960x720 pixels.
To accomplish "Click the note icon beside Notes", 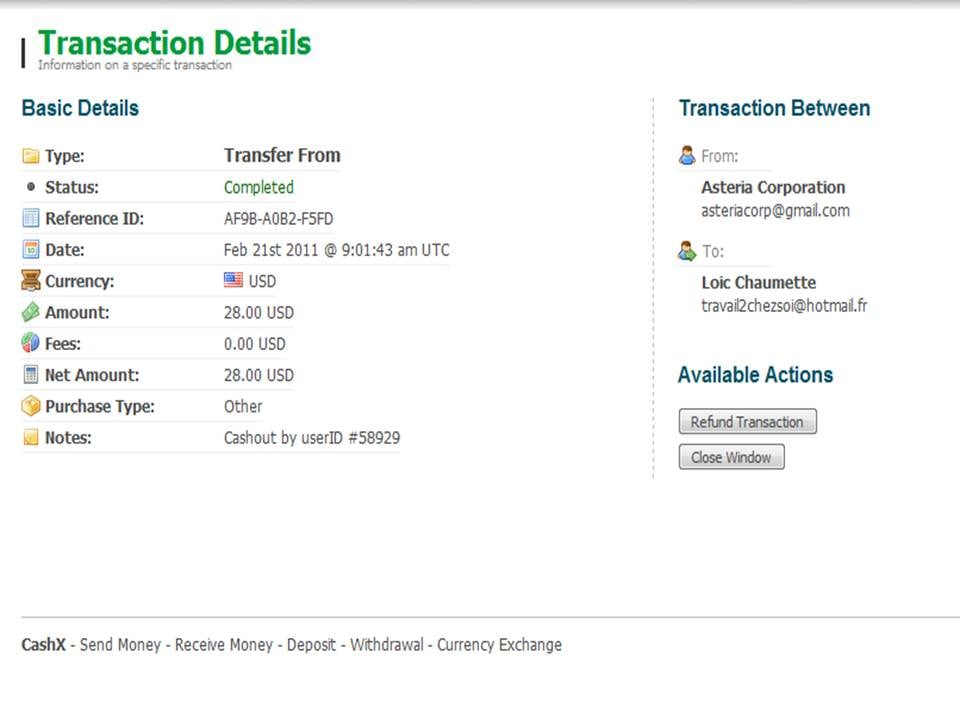I will tap(31, 437).
